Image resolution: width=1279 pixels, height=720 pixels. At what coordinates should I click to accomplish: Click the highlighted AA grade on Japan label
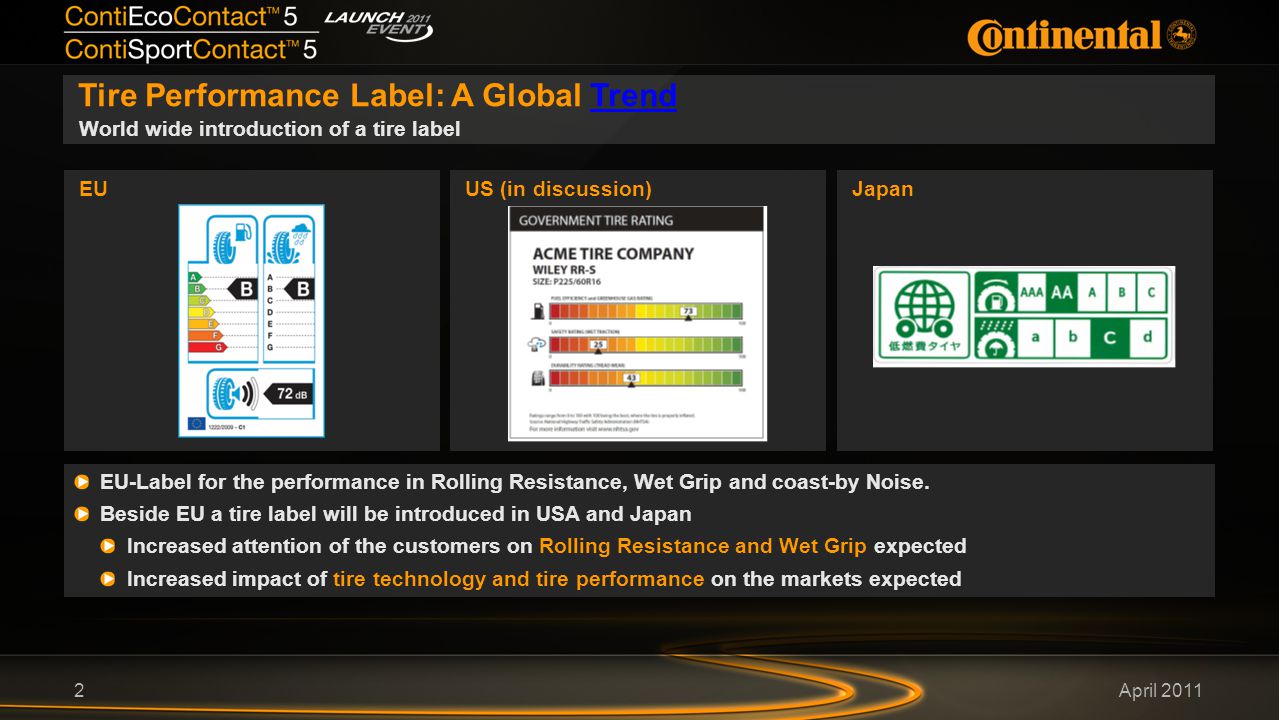[1061, 293]
